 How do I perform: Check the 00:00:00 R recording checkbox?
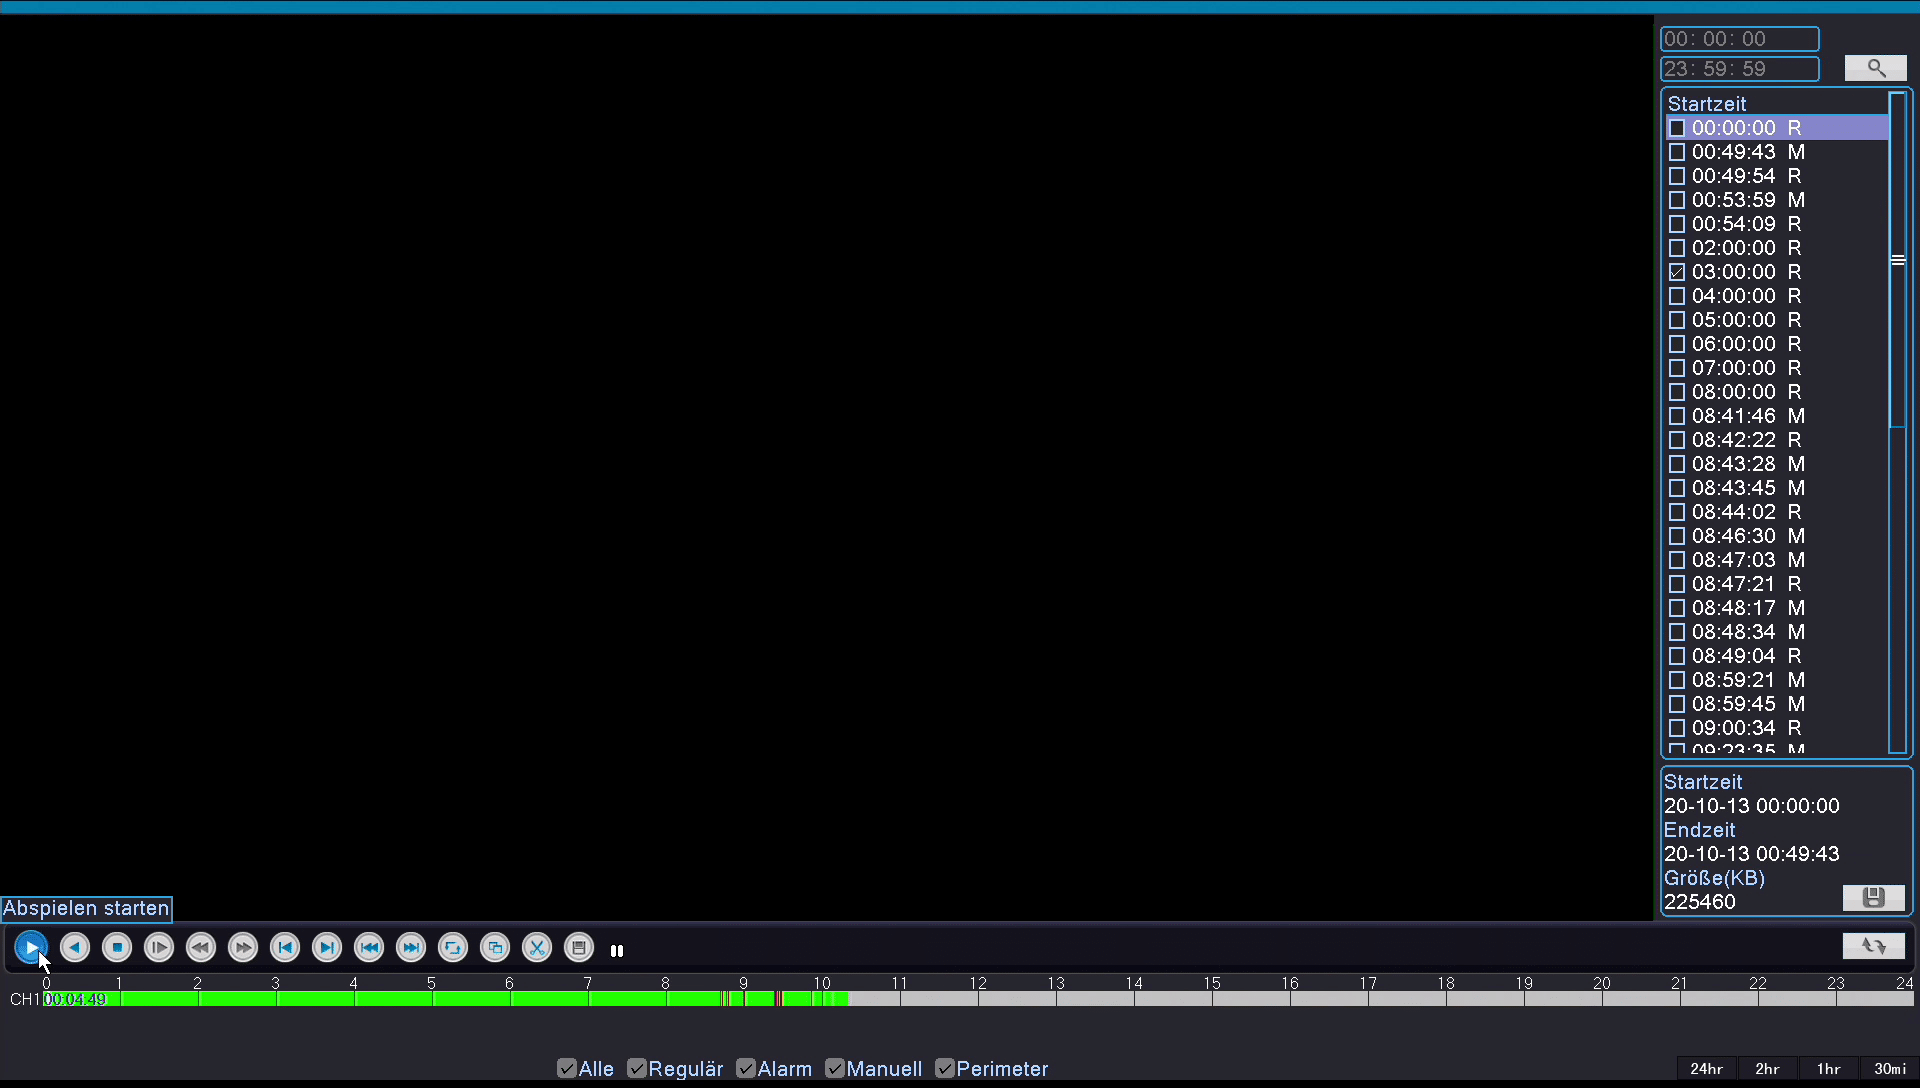[x=1677, y=128]
